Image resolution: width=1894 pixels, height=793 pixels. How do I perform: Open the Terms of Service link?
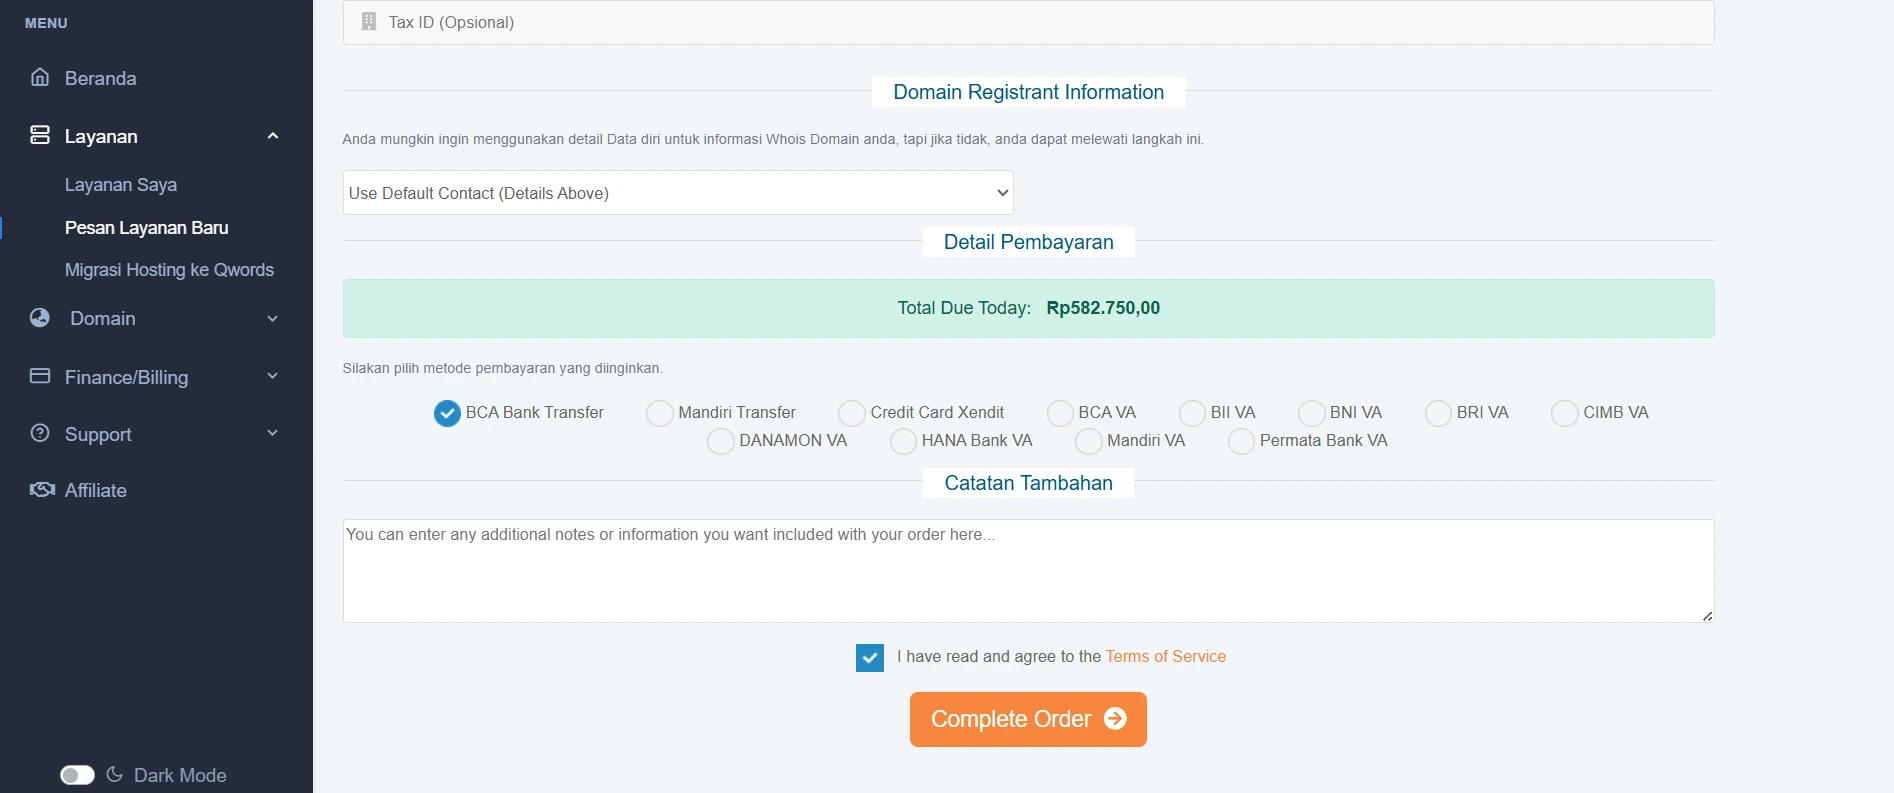tap(1165, 657)
